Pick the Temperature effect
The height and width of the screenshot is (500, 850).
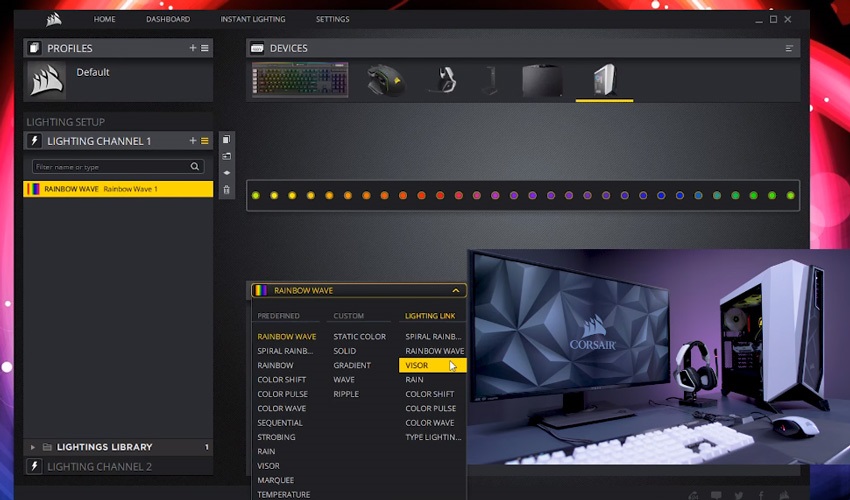284,495
